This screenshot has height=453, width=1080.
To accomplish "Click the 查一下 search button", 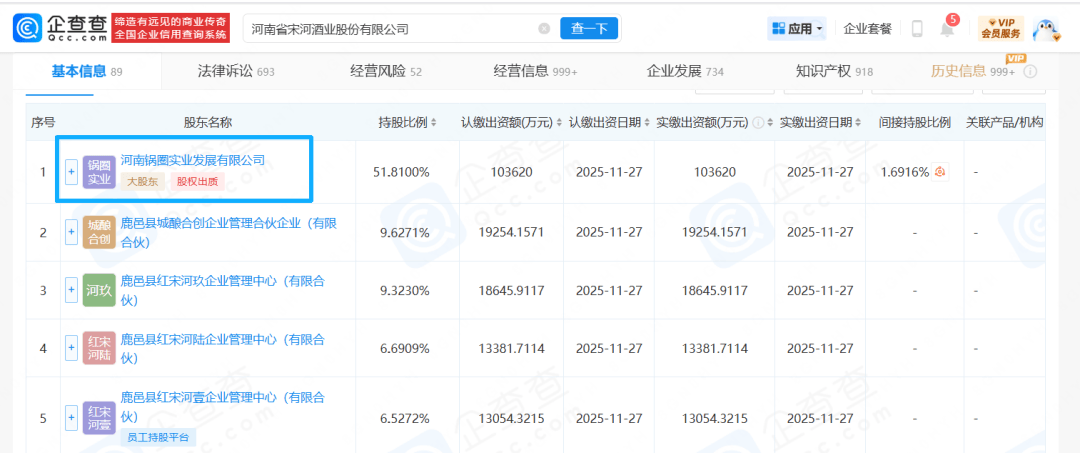I will [589, 28].
